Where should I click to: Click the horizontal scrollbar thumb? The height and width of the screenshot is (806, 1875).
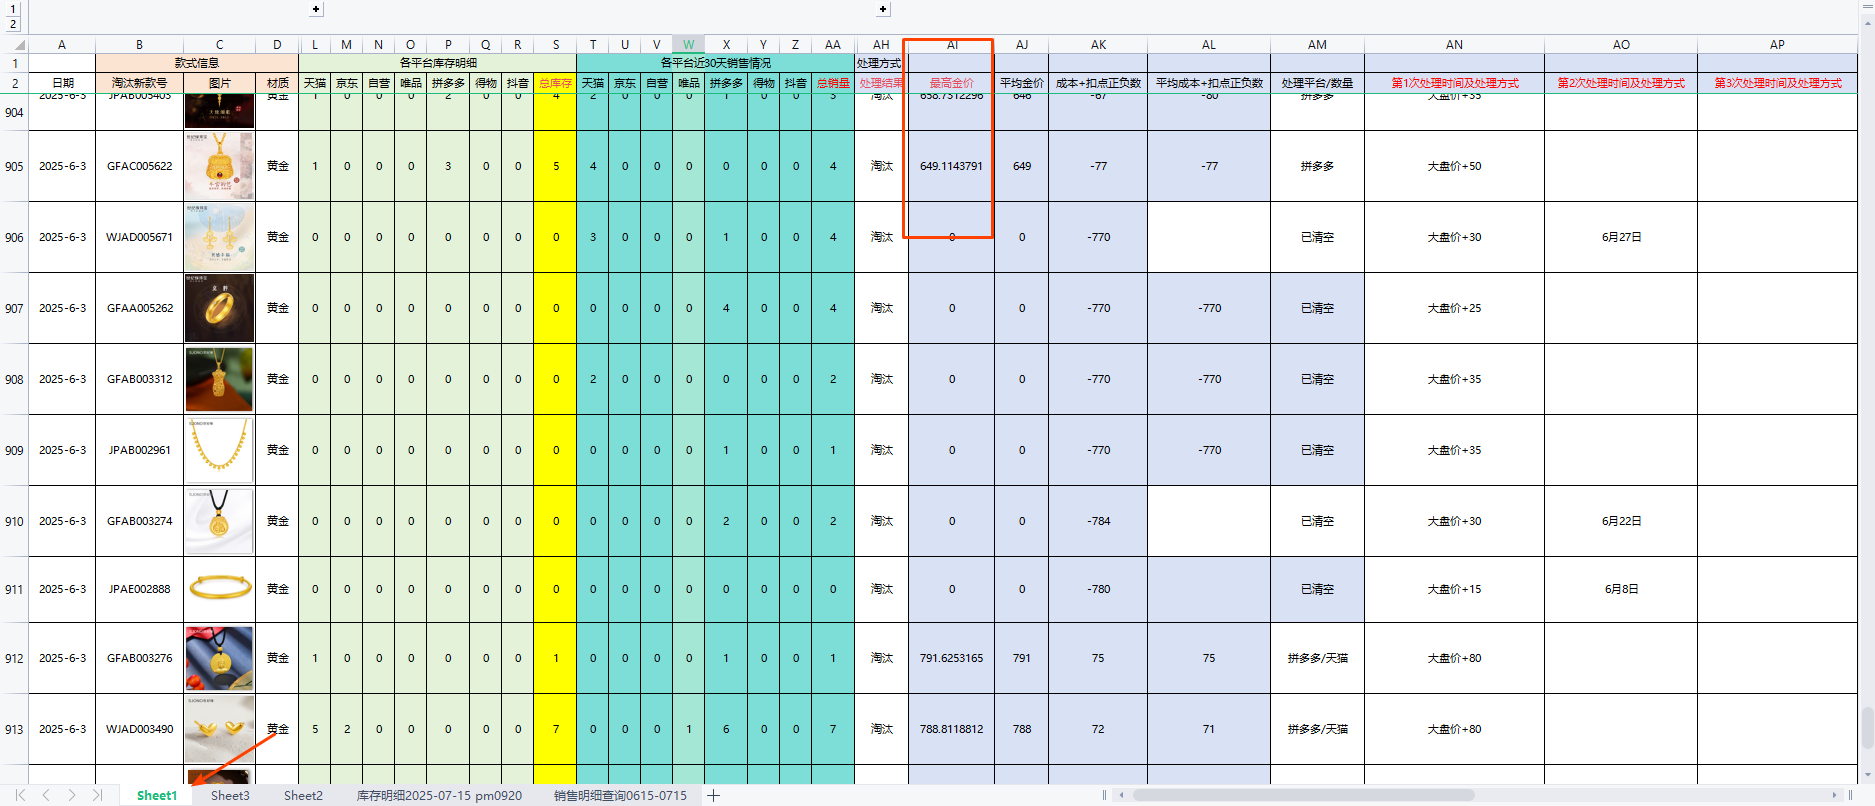[x=1300, y=795]
